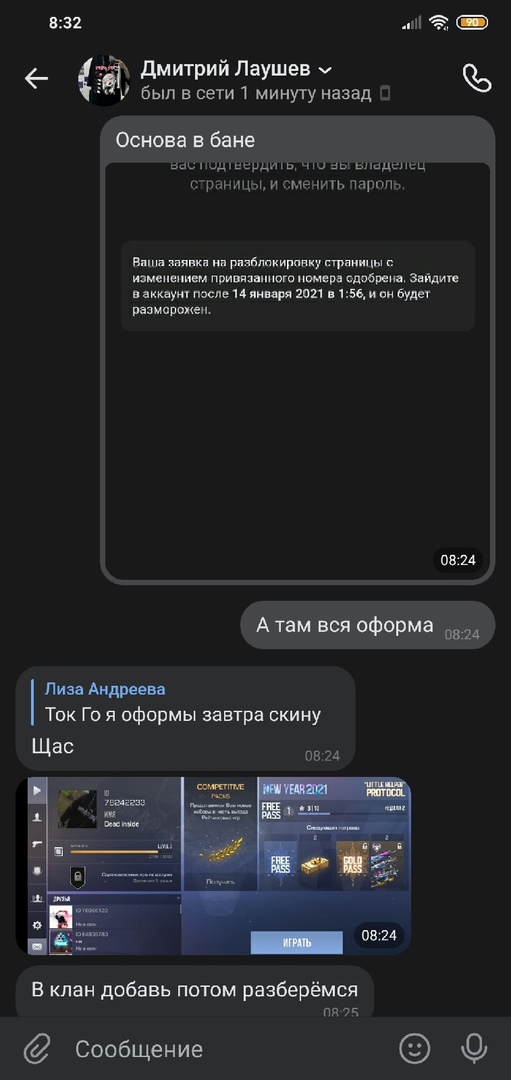This screenshot has width=511, height=1080.
Task: Select message В клан добавь потом разберёмся
Action: click(x=194, y=992)
